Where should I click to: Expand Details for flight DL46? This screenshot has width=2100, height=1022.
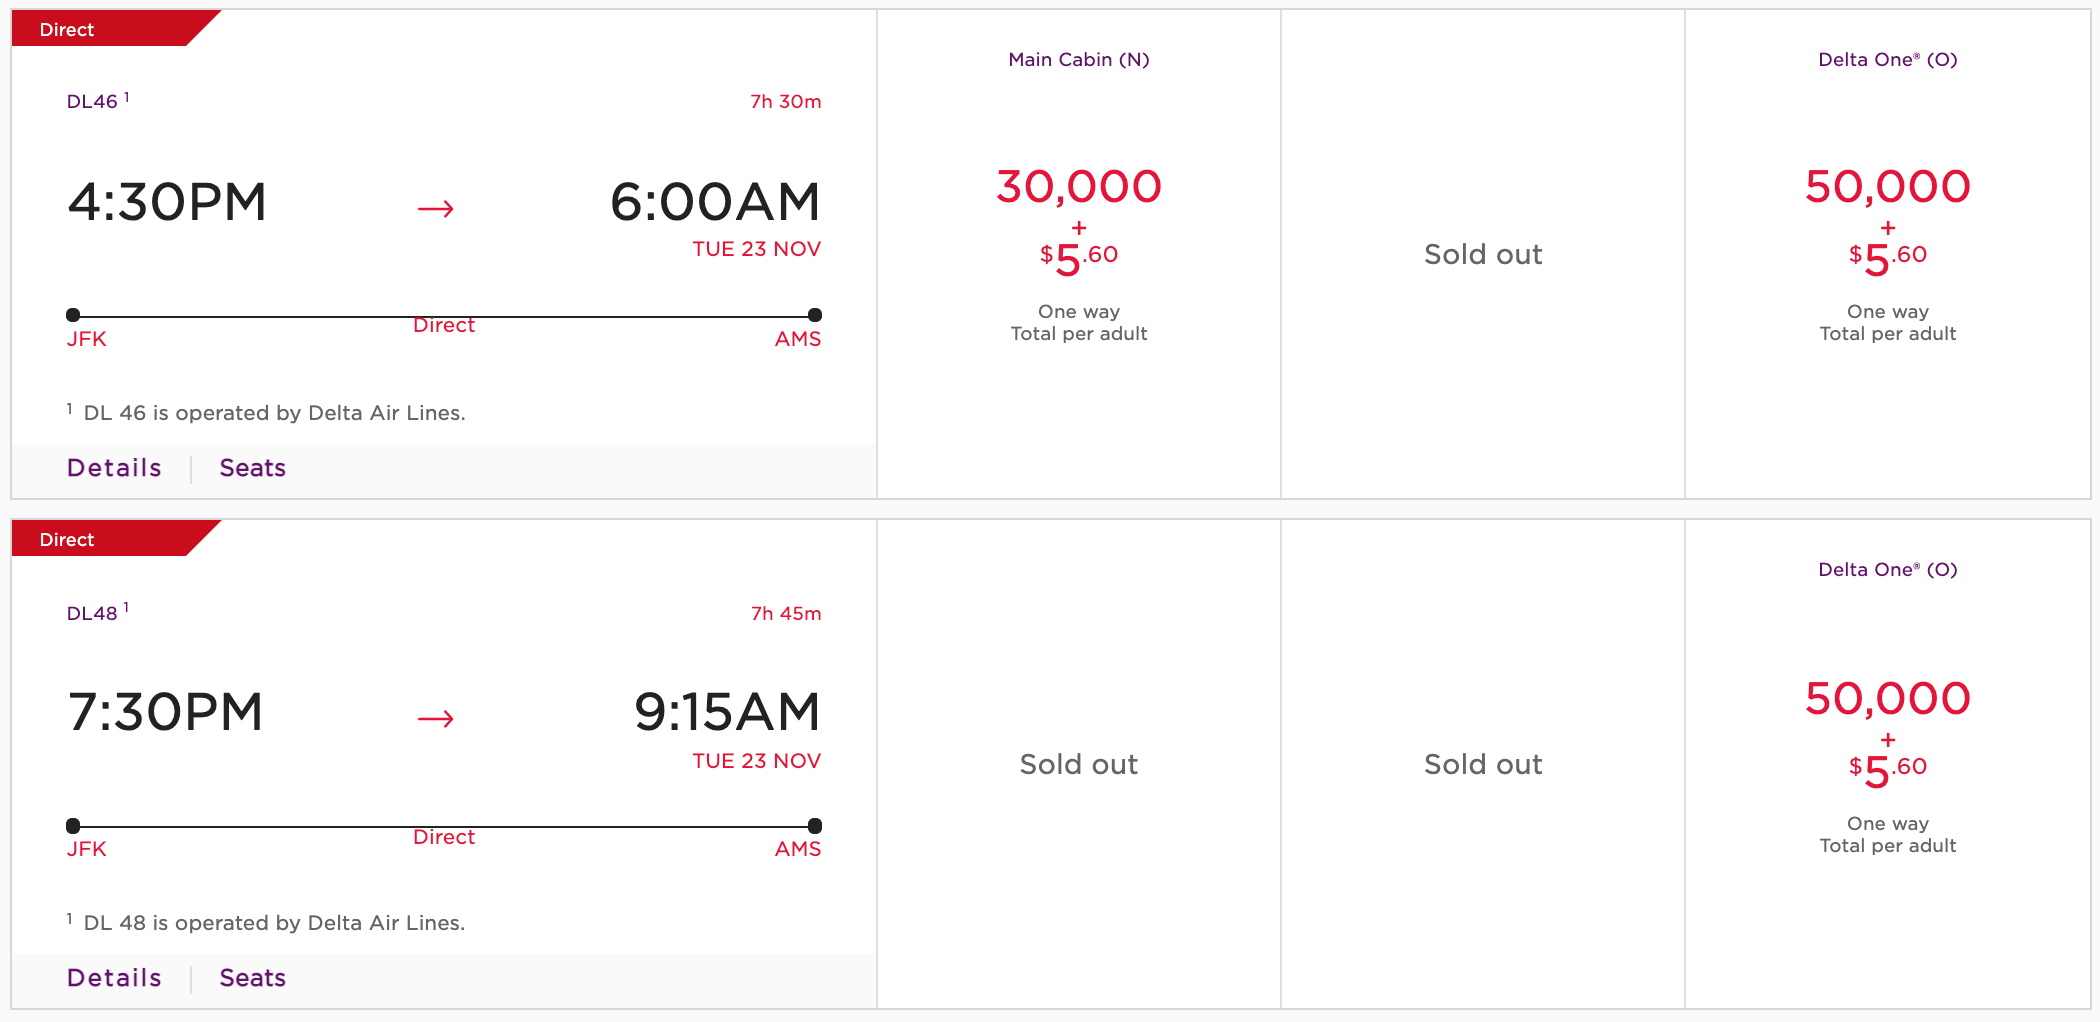click(114, 467)
